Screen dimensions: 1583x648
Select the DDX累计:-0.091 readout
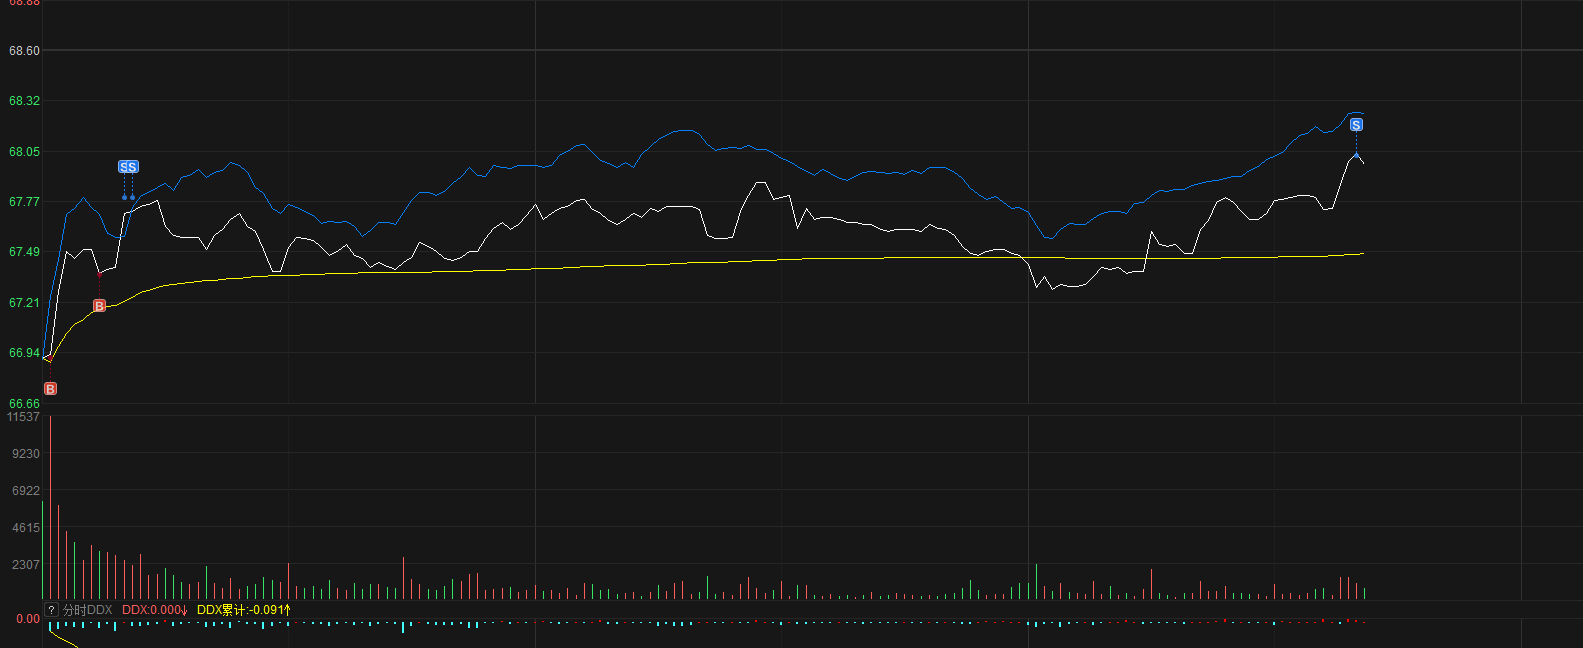tap(244, 610)
